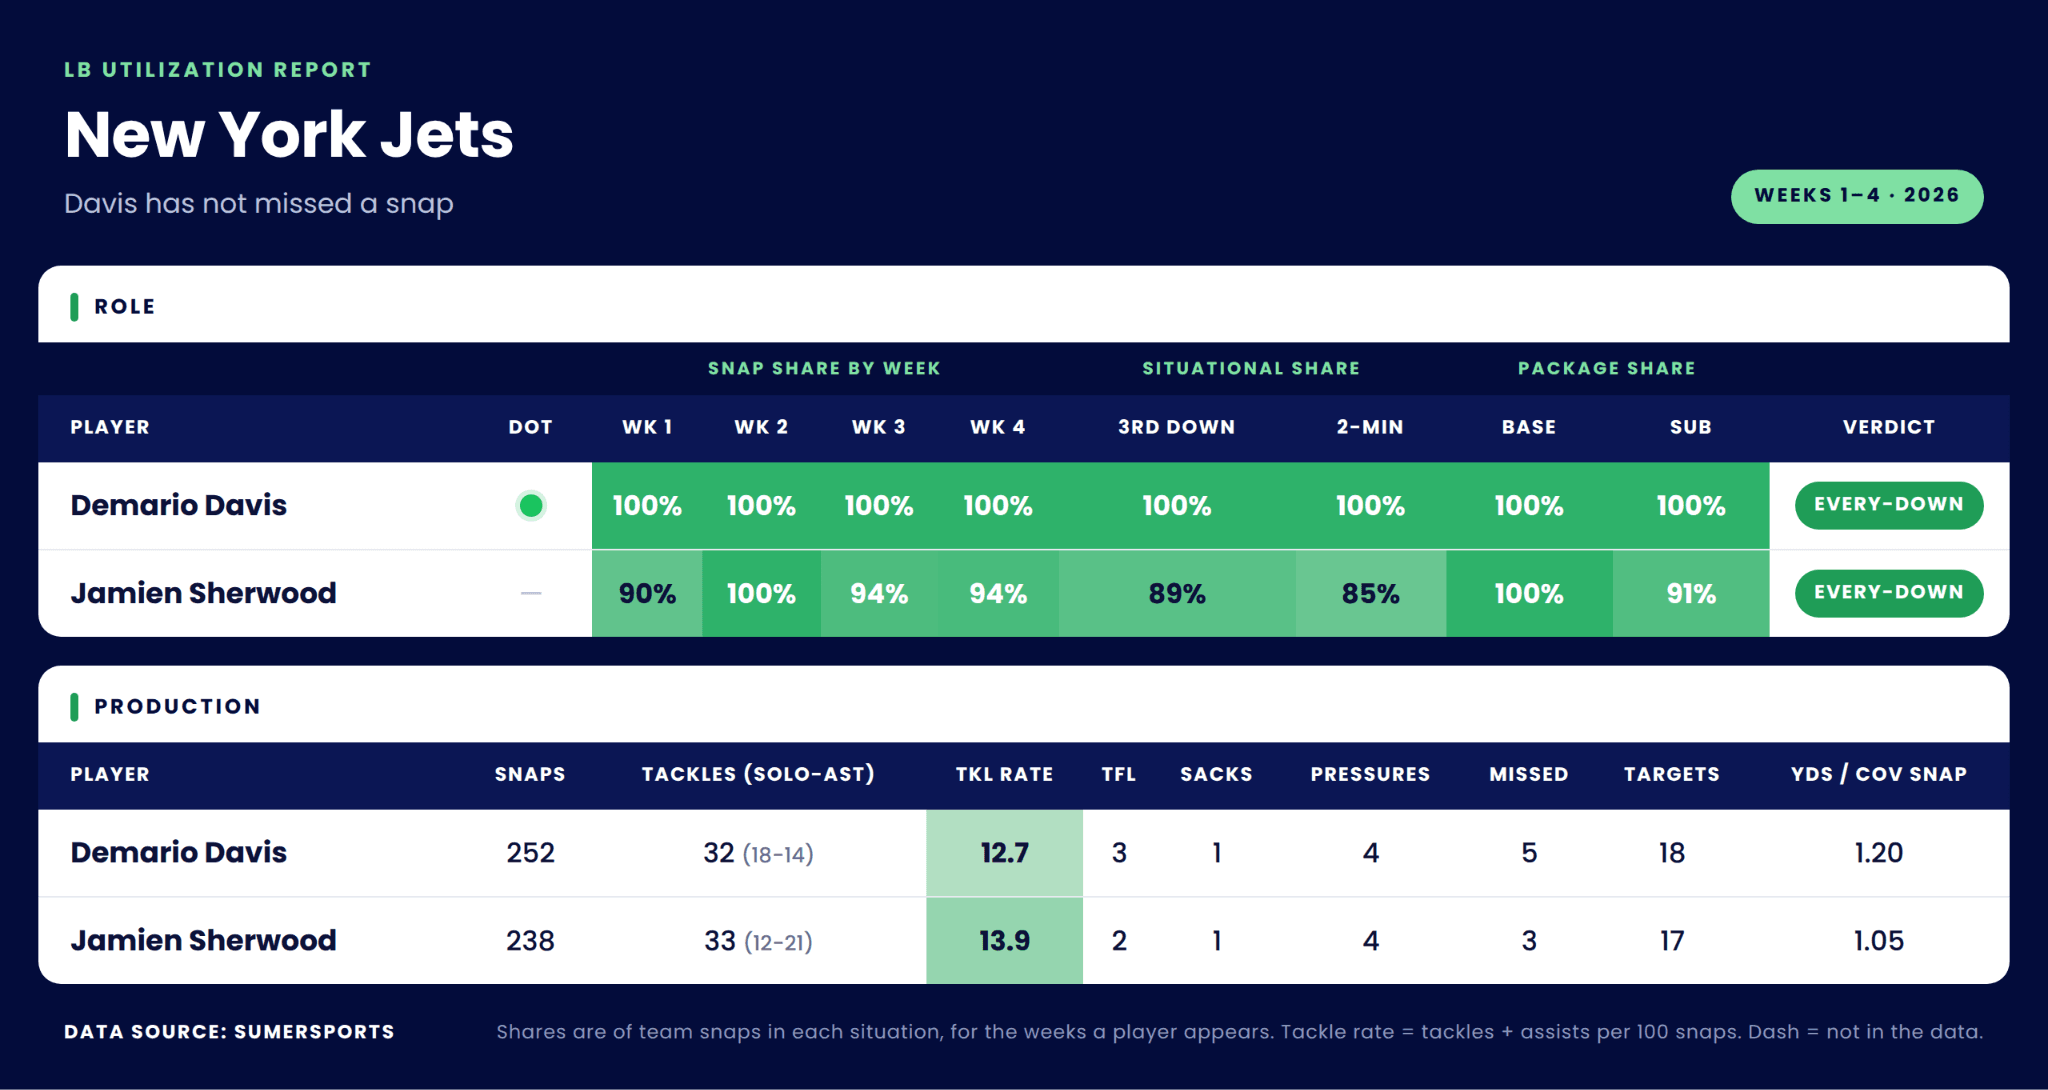Click the YDS / COV SNAP header

pos(1879,774)
